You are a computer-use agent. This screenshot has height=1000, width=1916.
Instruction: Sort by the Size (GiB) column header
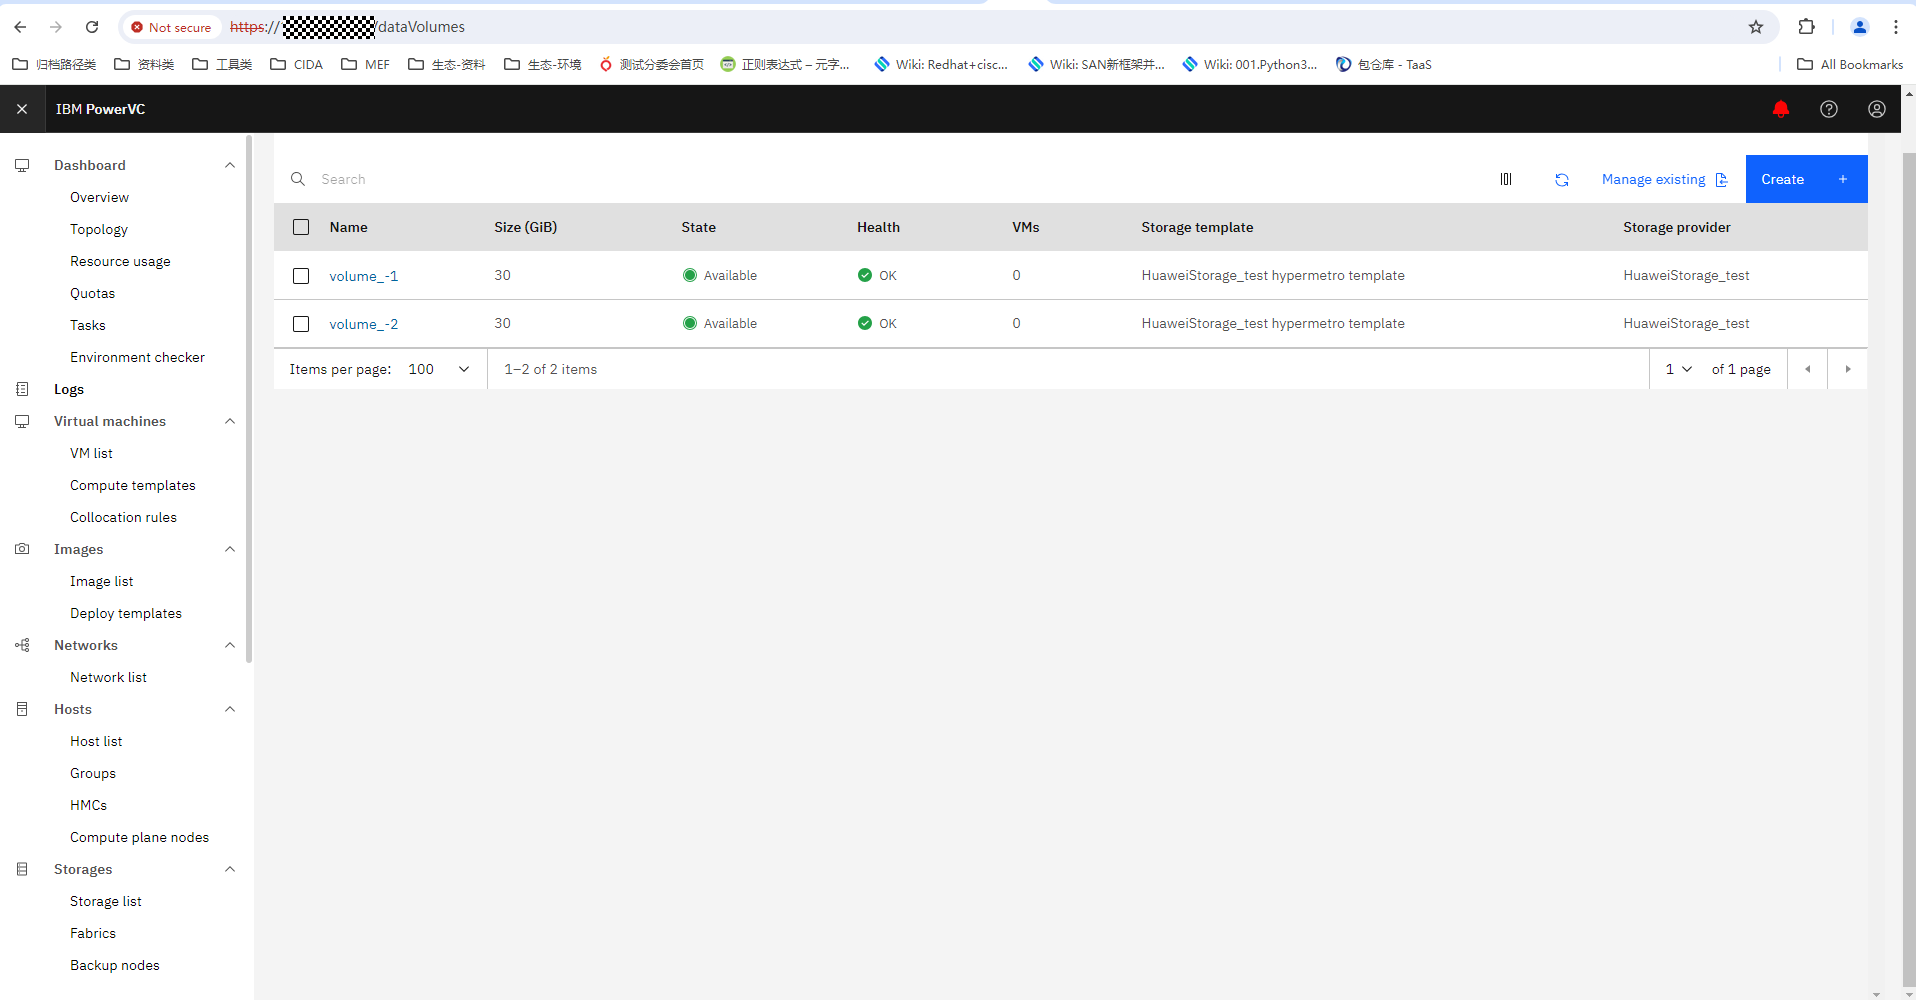(x=525, y=227)
